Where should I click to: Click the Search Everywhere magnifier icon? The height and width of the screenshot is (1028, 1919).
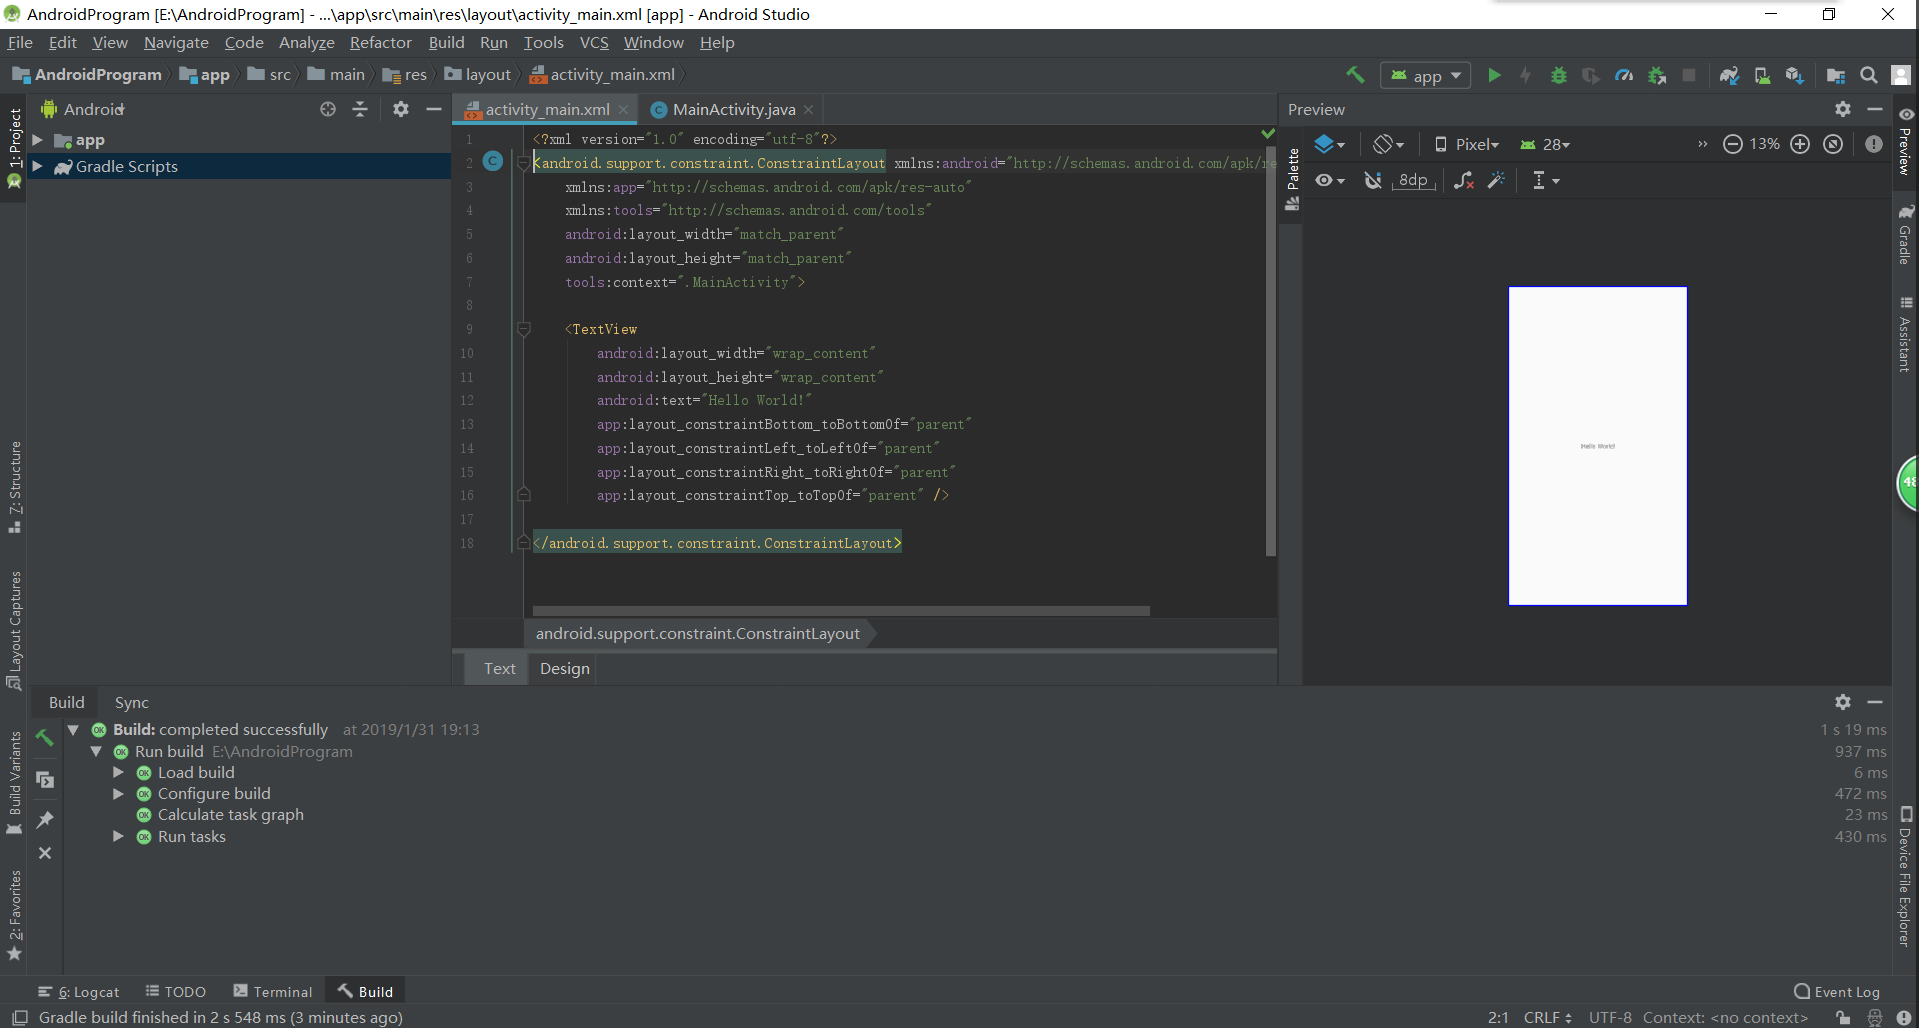(1868, 75)
